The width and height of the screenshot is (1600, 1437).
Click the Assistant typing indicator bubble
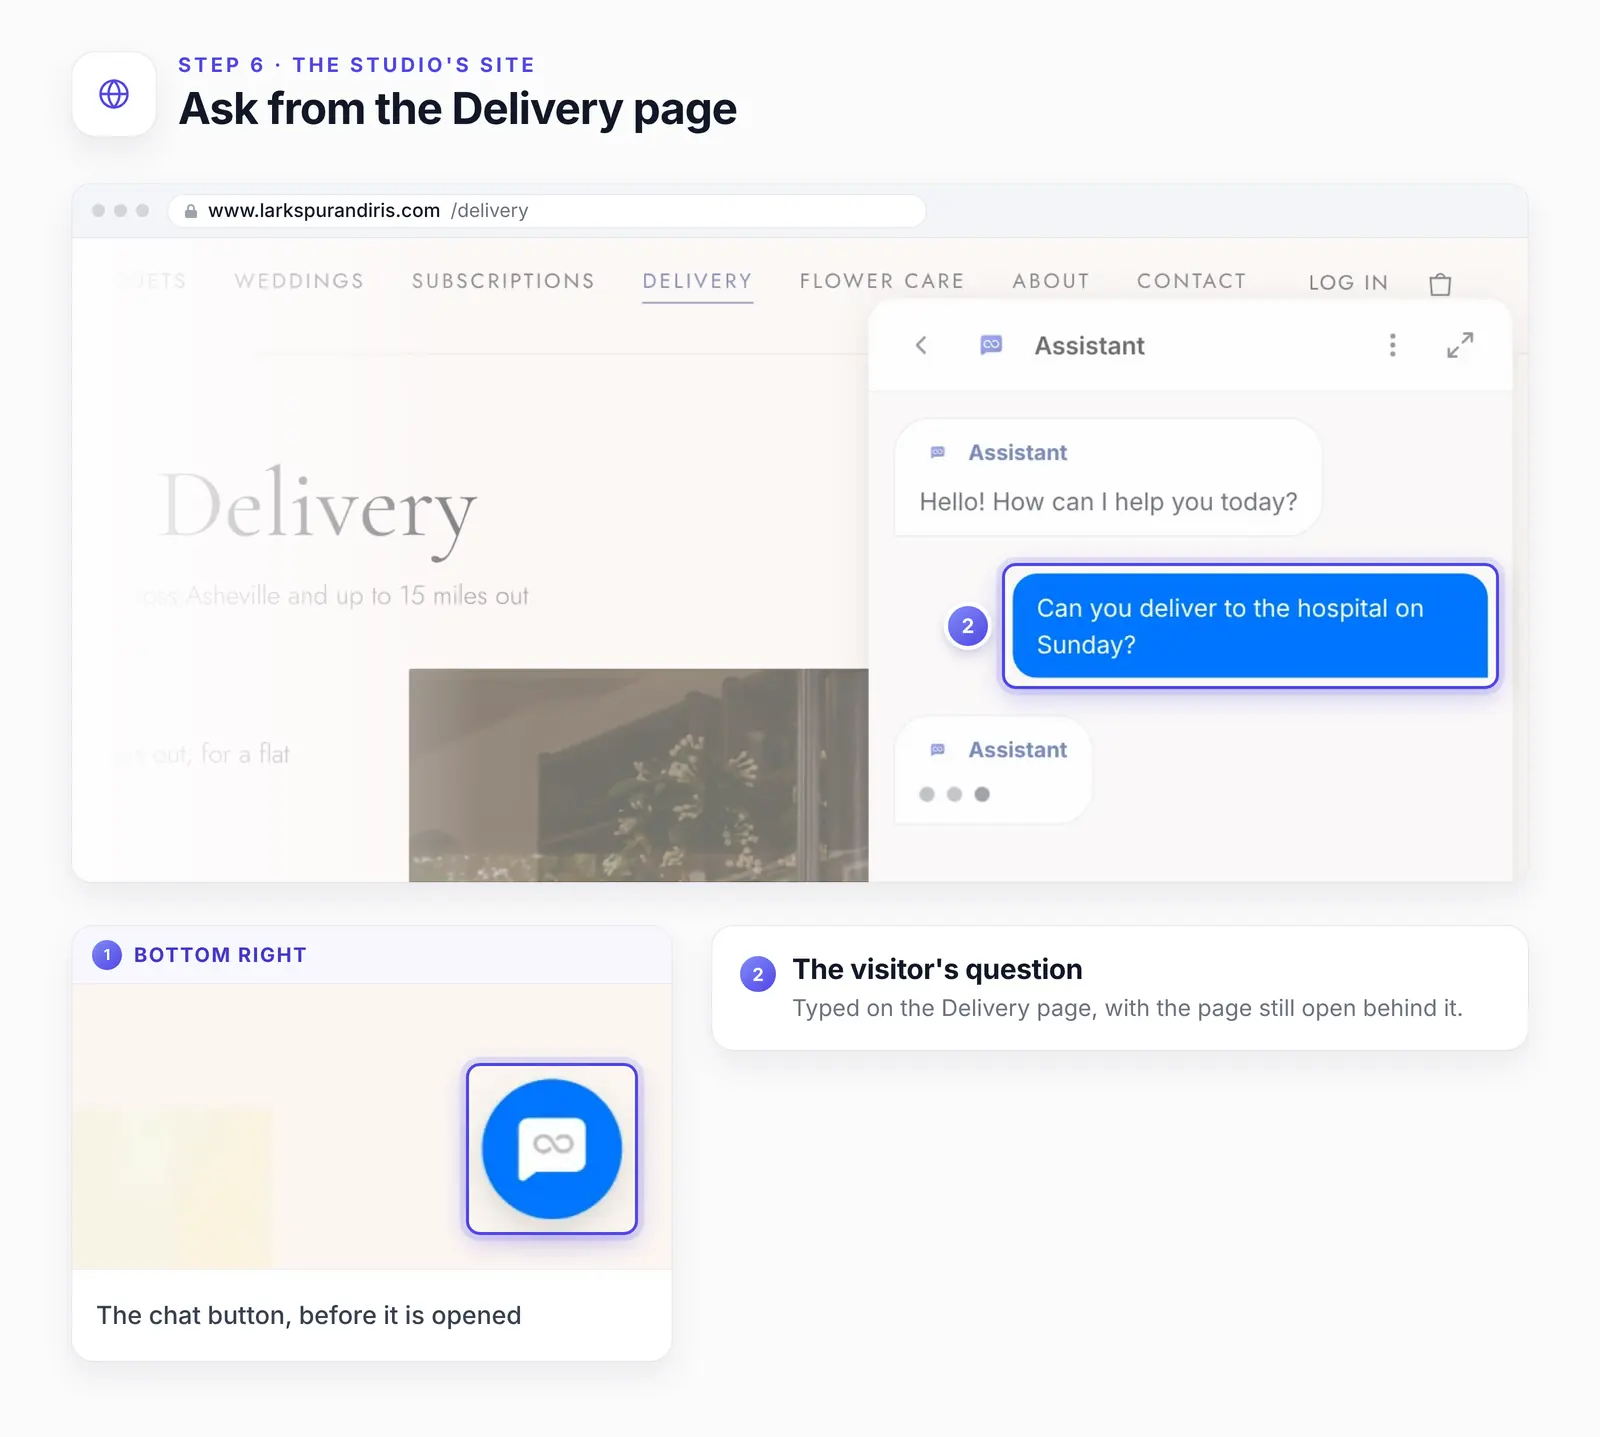coord(993,770)
